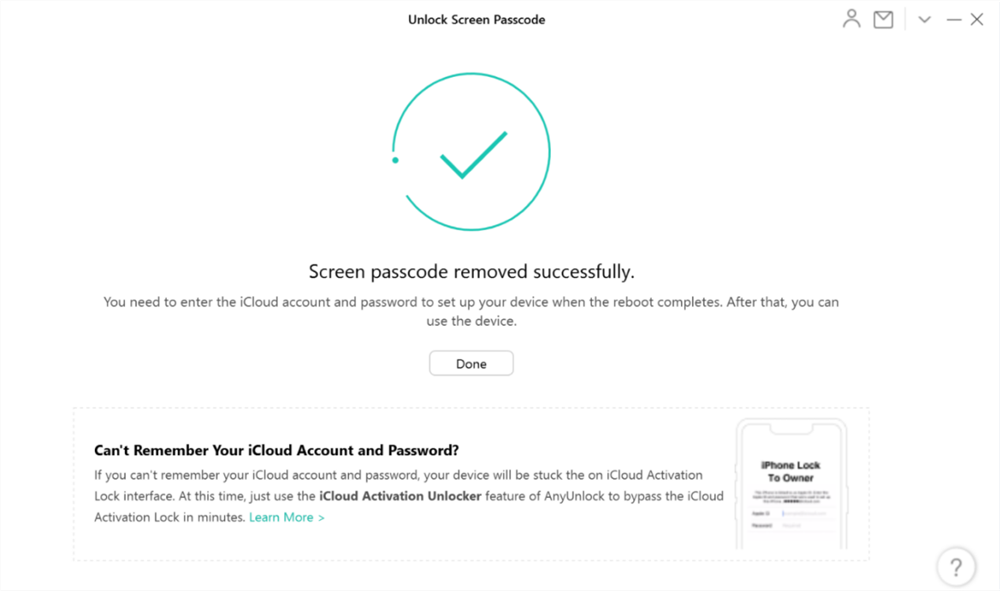Click the small dot on the circular ring

coord(395,160)
